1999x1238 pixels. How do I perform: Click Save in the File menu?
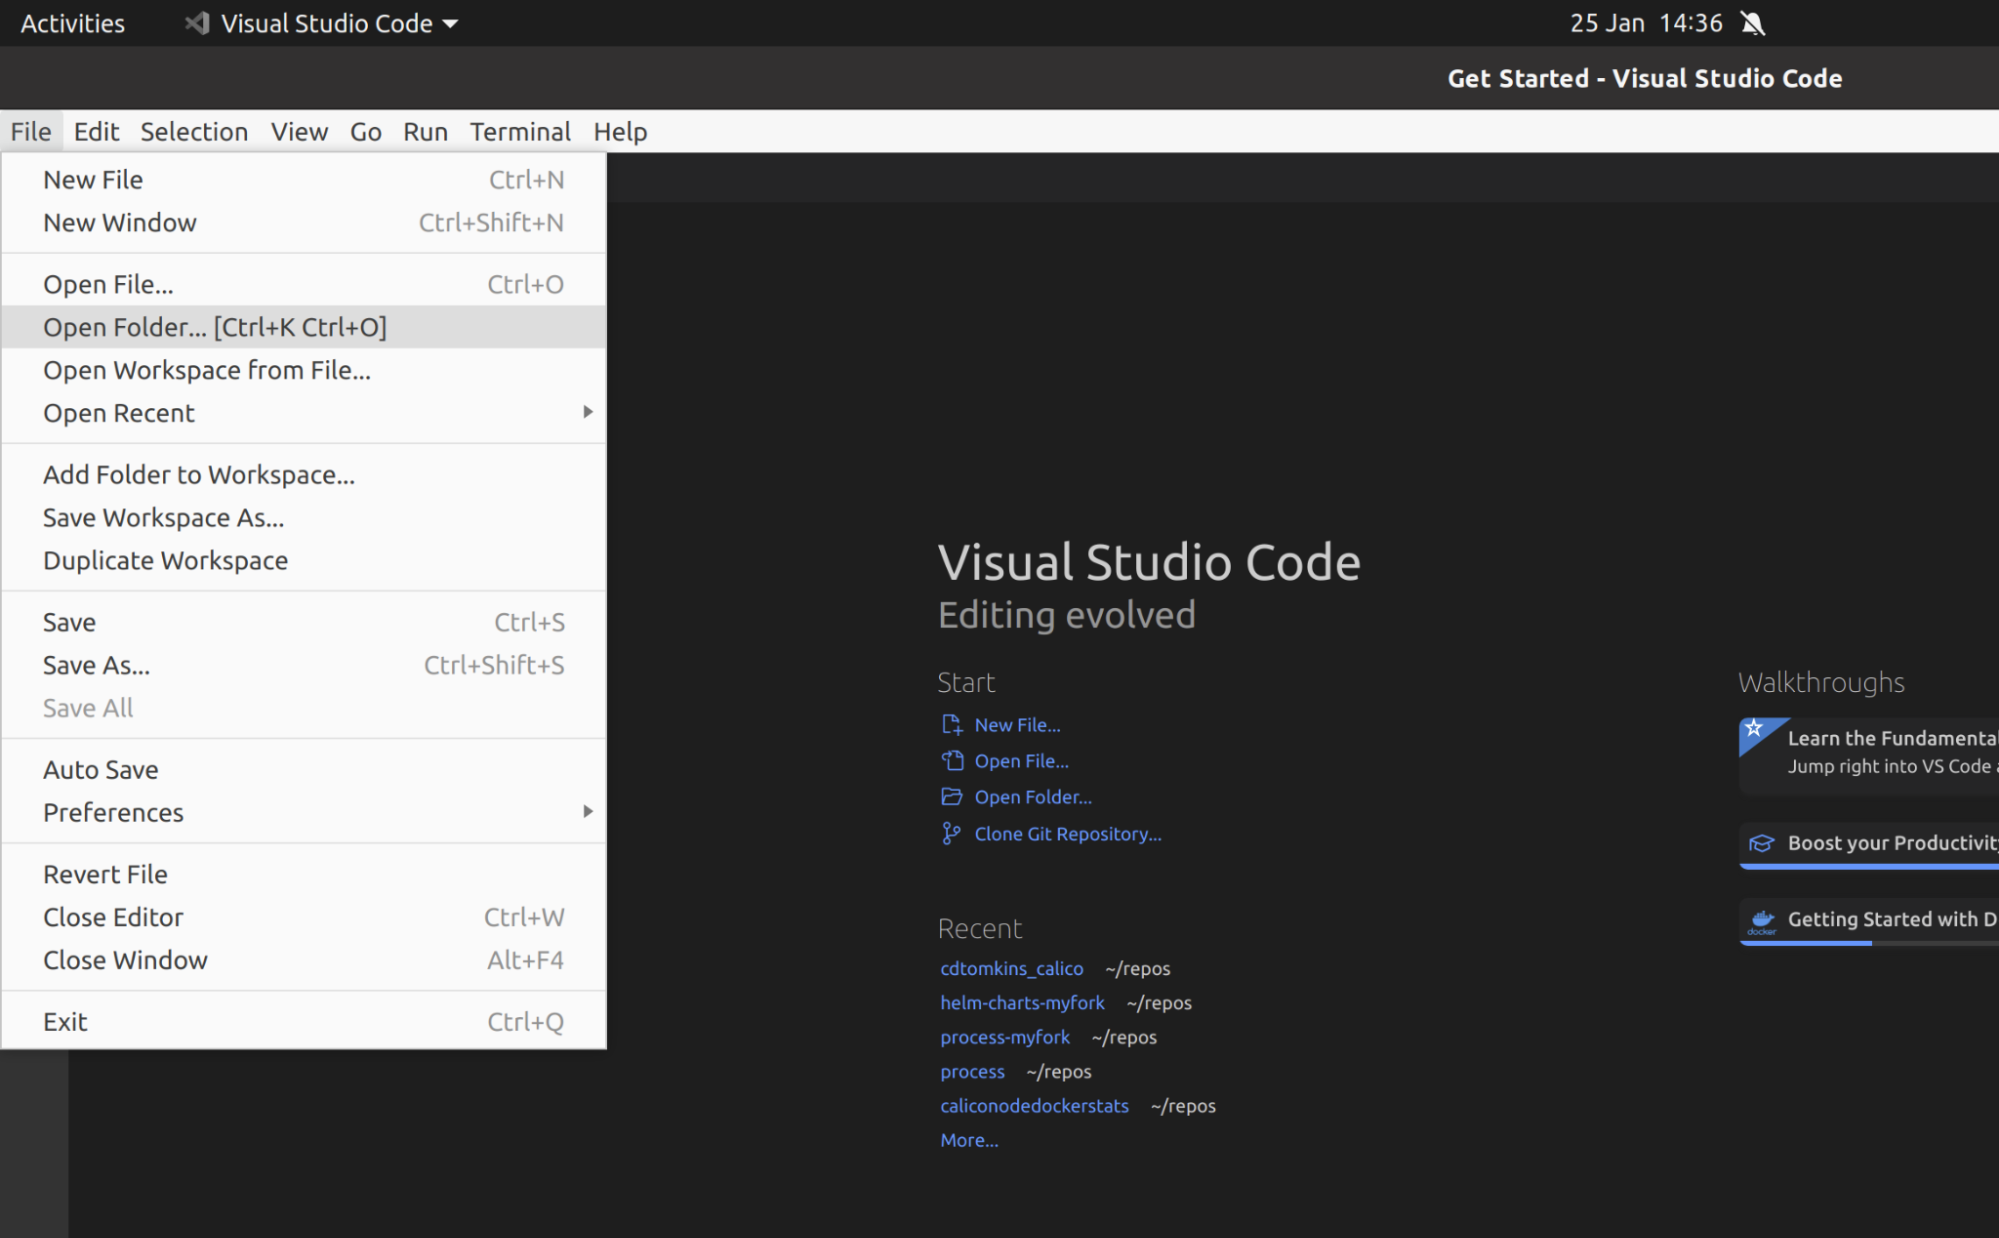pyautogui.click(x=303, y=623)
